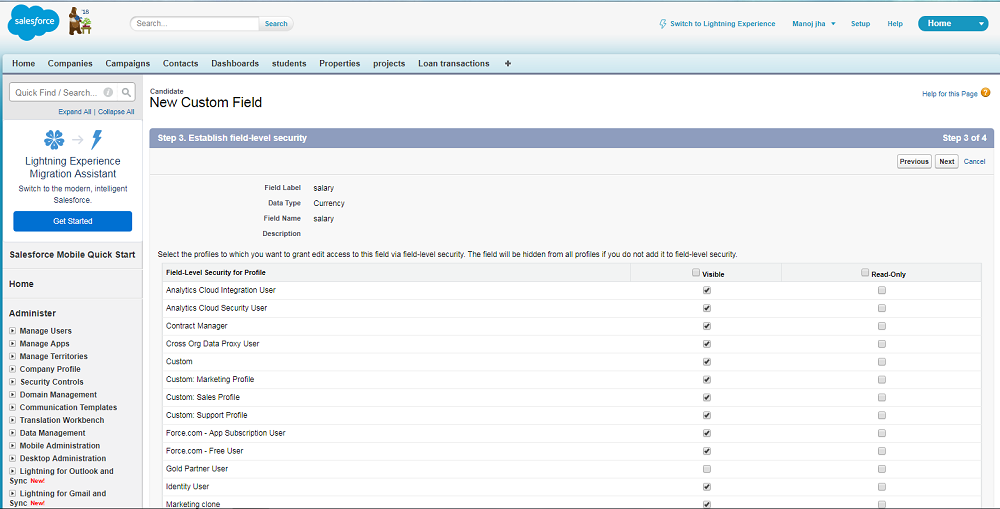Toggle the Visible column header checkbox
Image resolution: width=1000 pixels, height=509 pixels.
coord(696,272)
